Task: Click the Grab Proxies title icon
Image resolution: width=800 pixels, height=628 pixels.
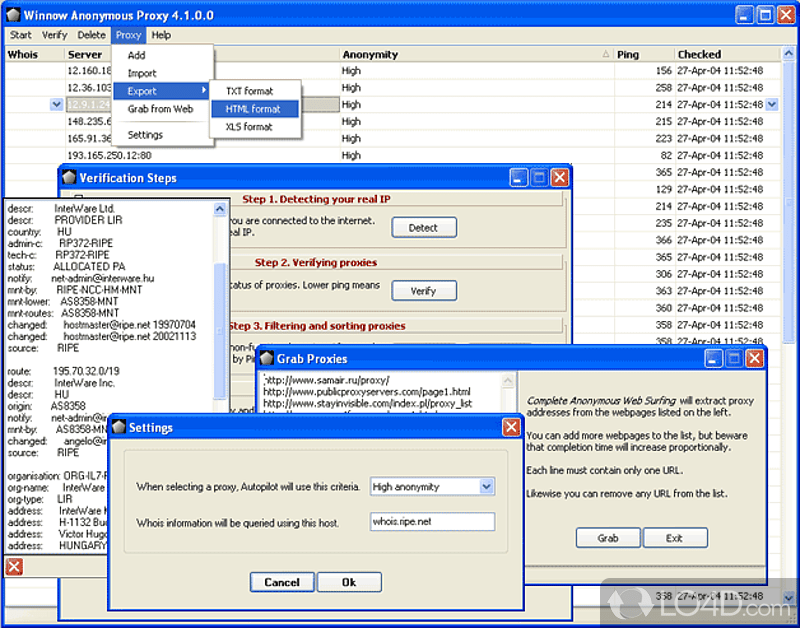Action: 267,359
